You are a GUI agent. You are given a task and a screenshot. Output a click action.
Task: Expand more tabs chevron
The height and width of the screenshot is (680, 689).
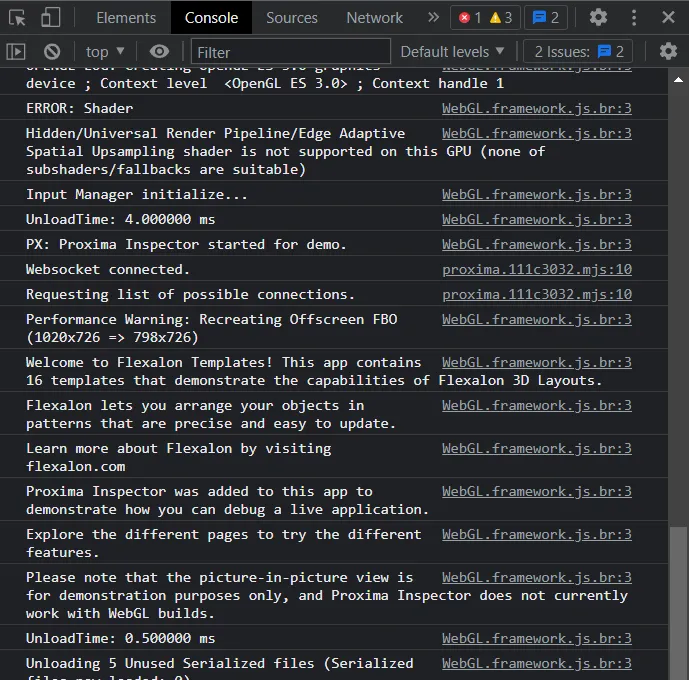433,18
